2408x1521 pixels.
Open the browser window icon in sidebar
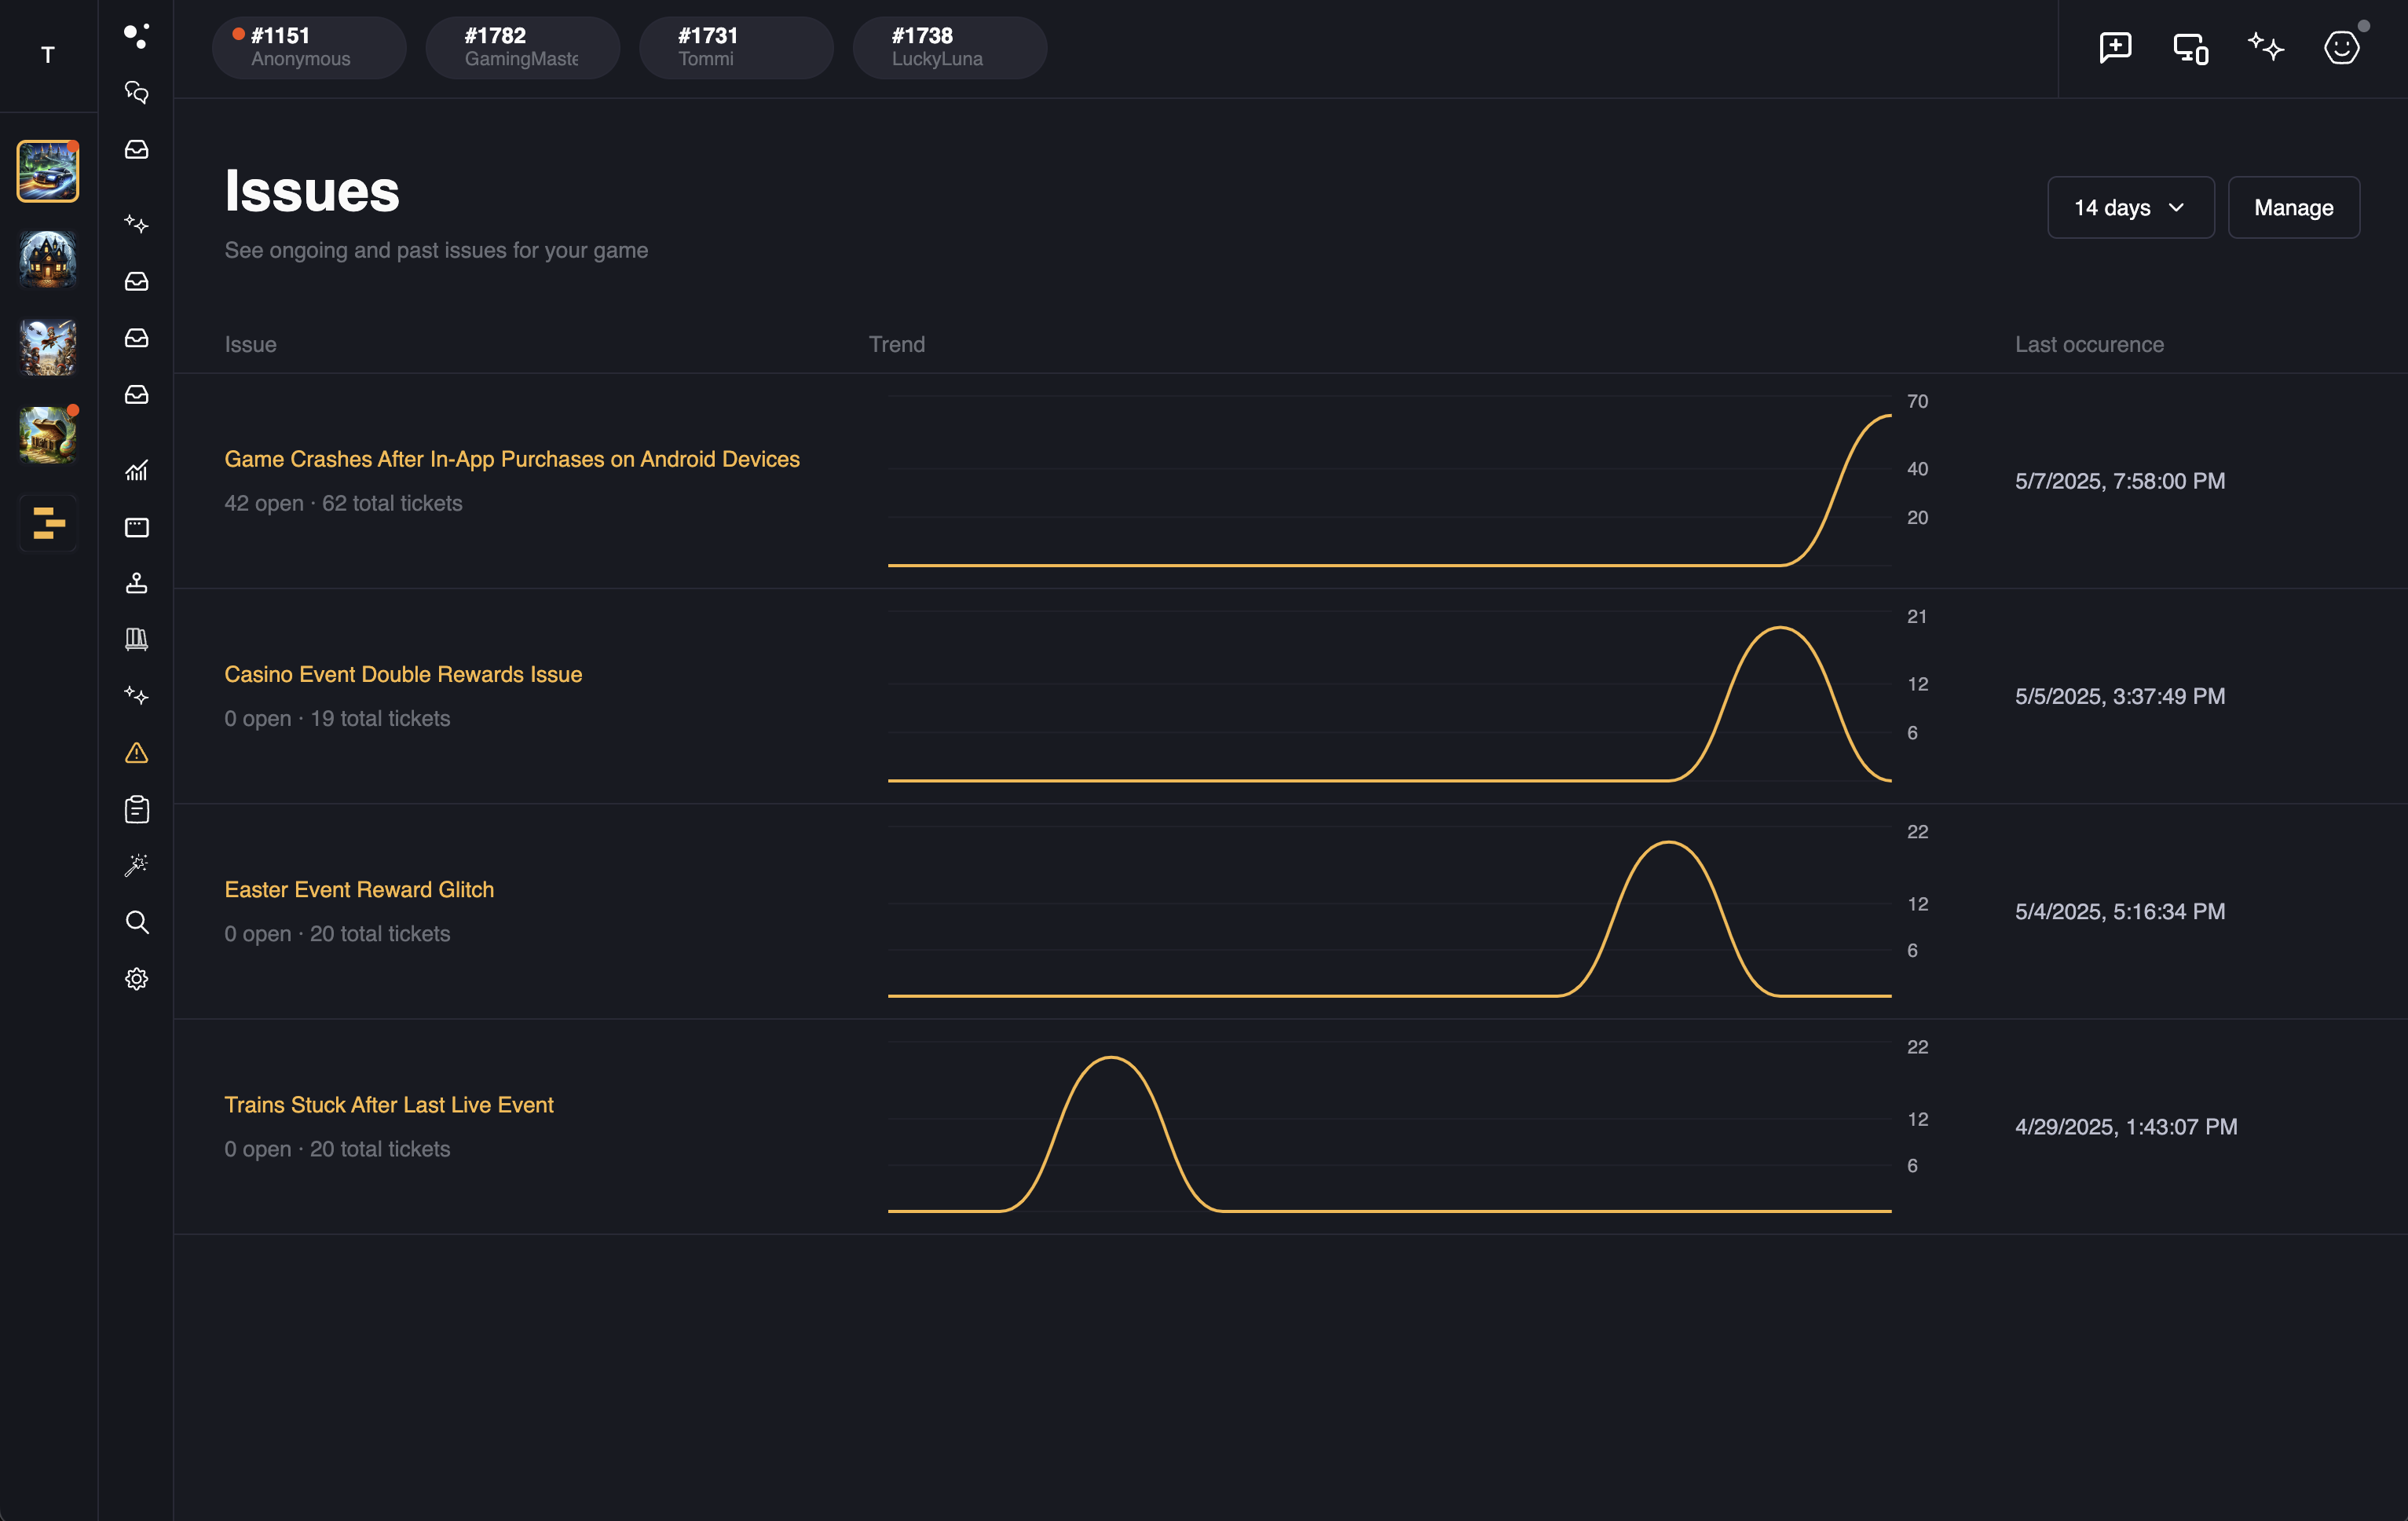tap(137, 528)
